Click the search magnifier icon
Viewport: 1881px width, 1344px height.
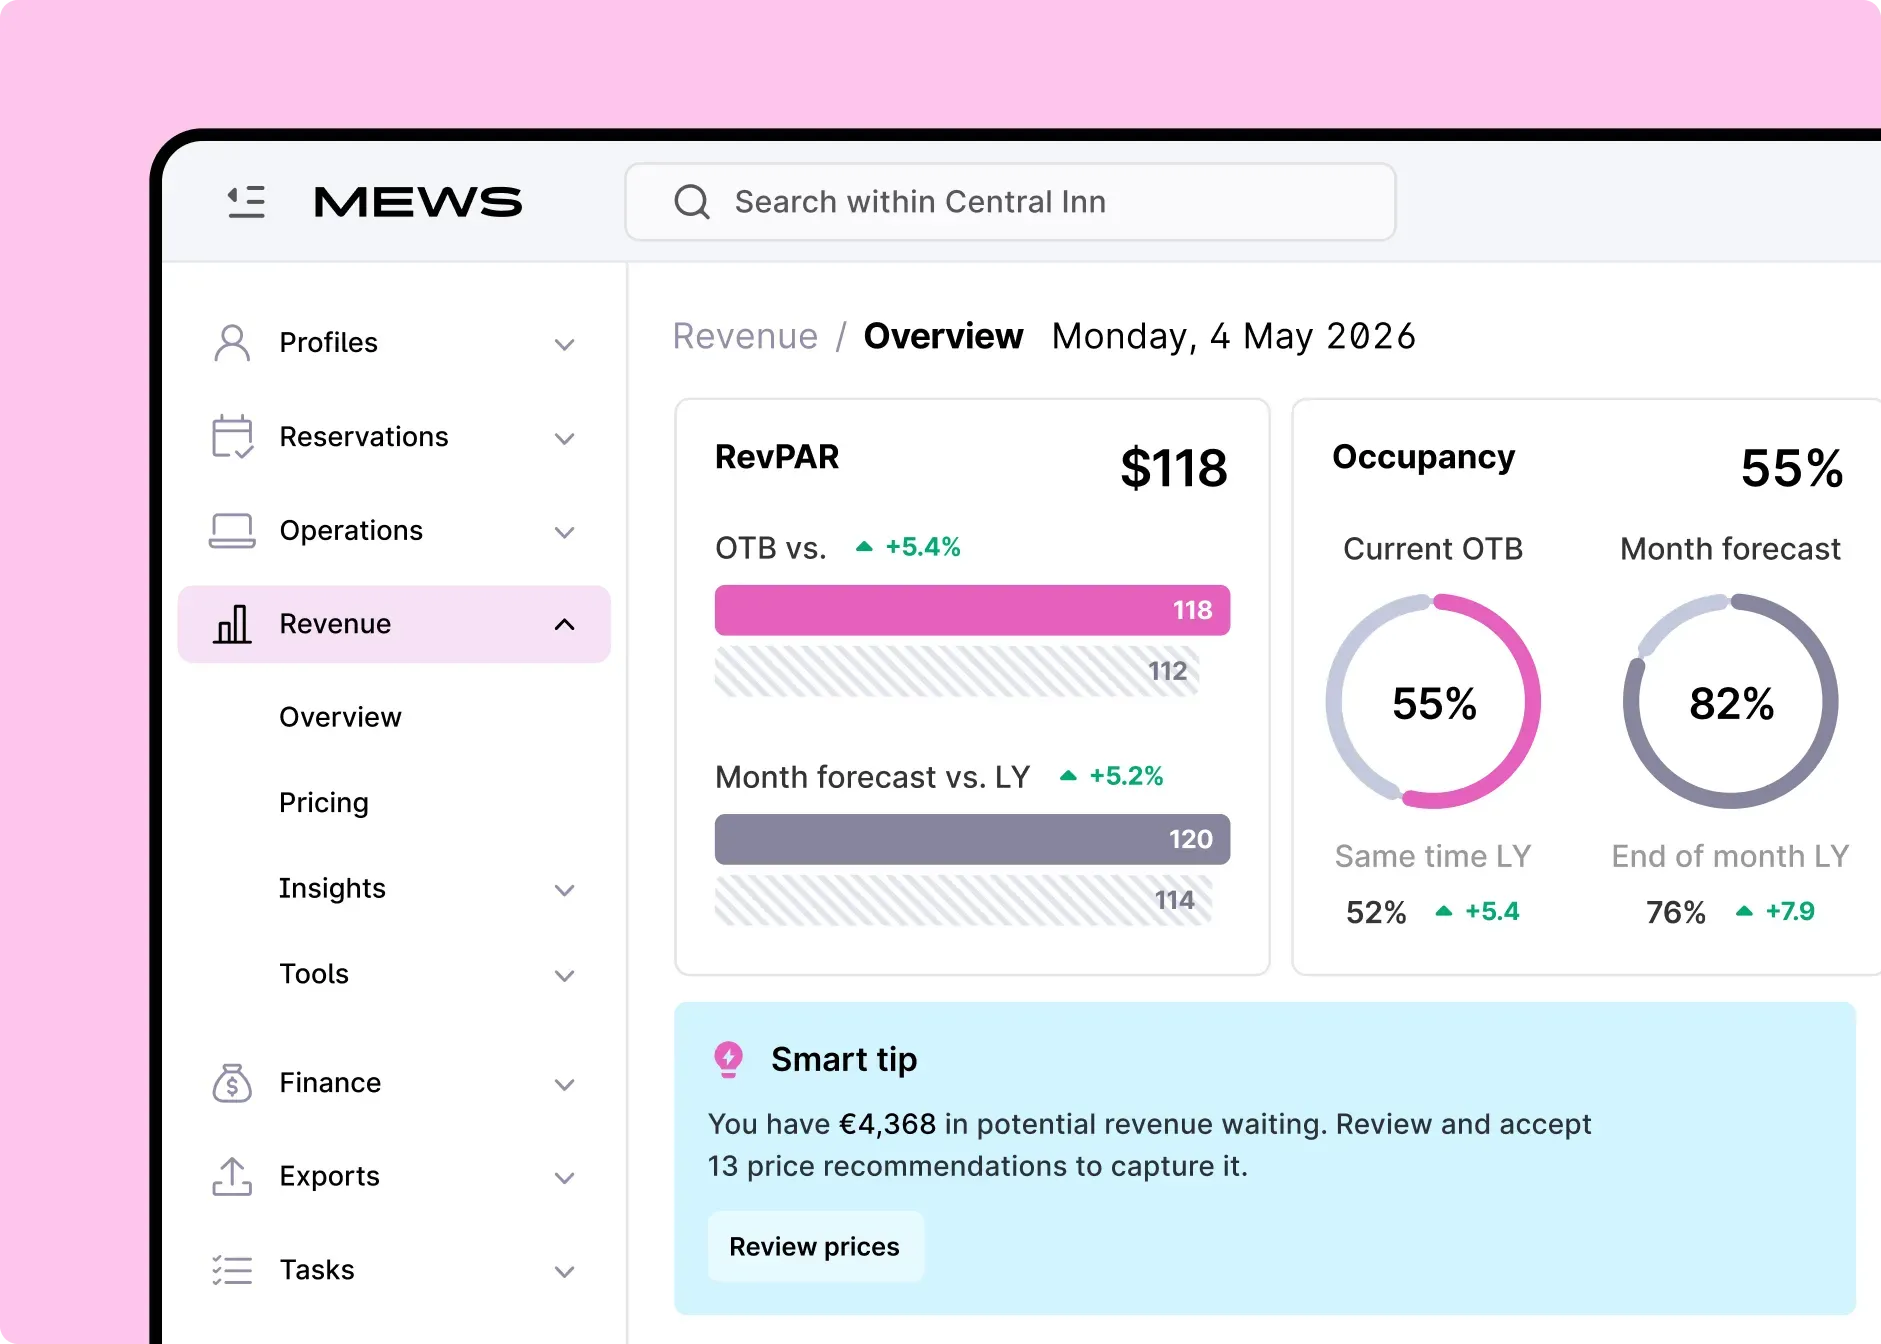[692, 202]
